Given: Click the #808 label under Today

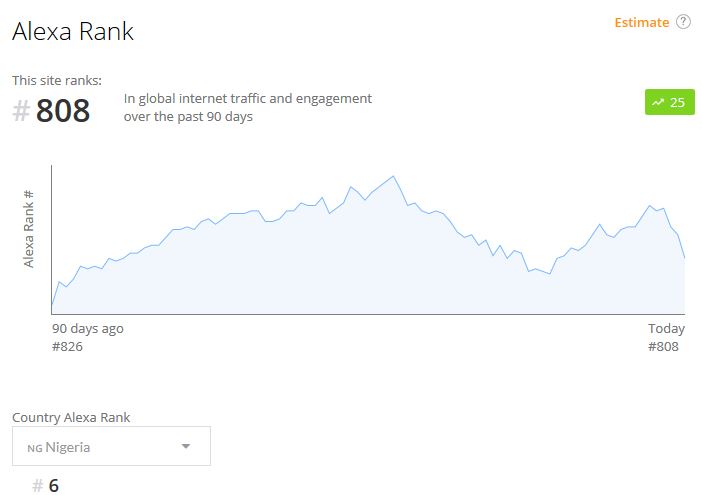Looking at the screenshot, I should pyautogui.click(x=664, y=346).
